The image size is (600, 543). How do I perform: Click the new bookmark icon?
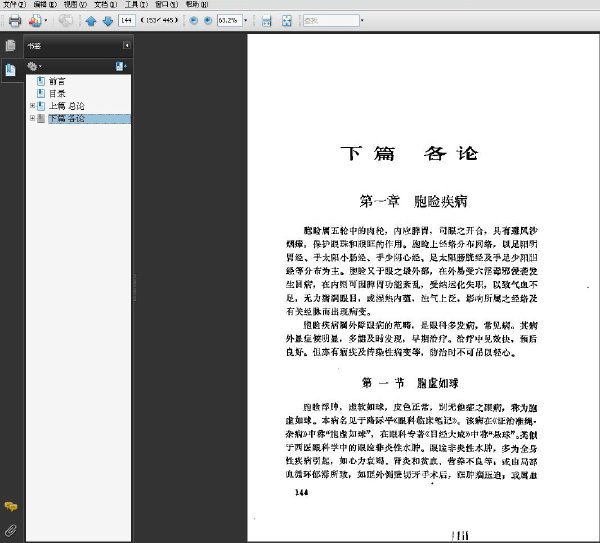pyautogui.click(x=121, y=66)
